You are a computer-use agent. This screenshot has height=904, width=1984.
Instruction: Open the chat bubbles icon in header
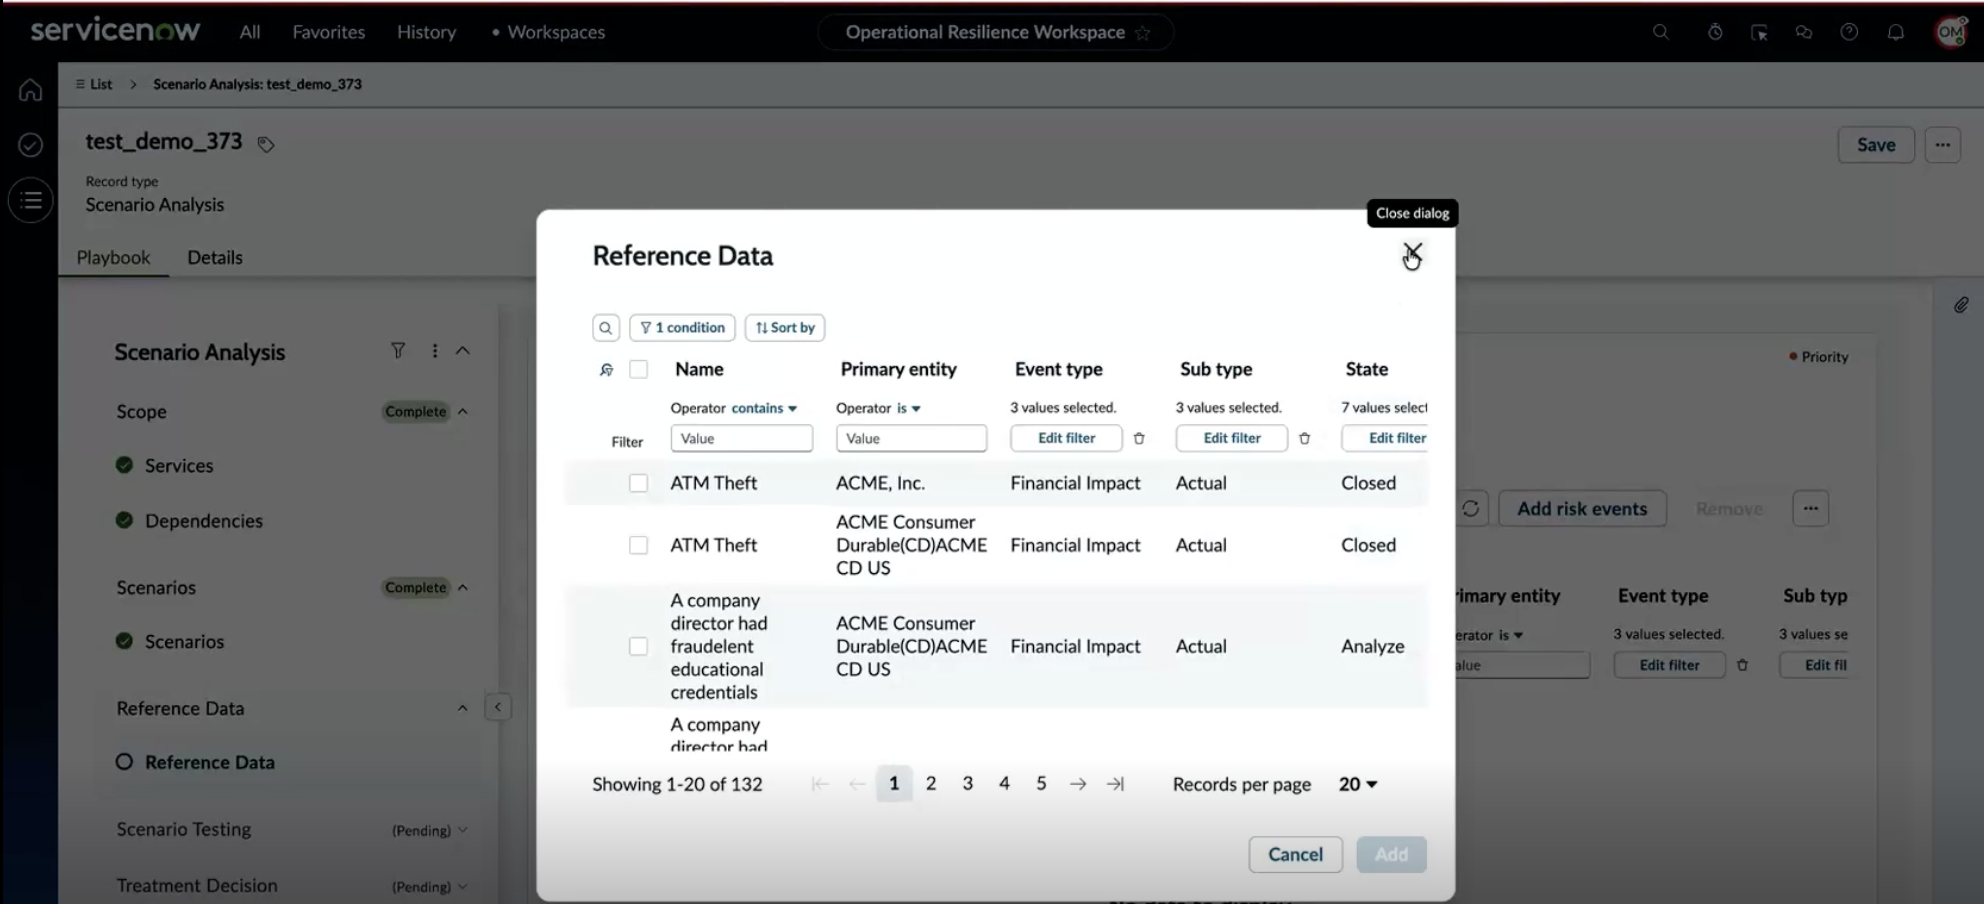pos(1804,32)
